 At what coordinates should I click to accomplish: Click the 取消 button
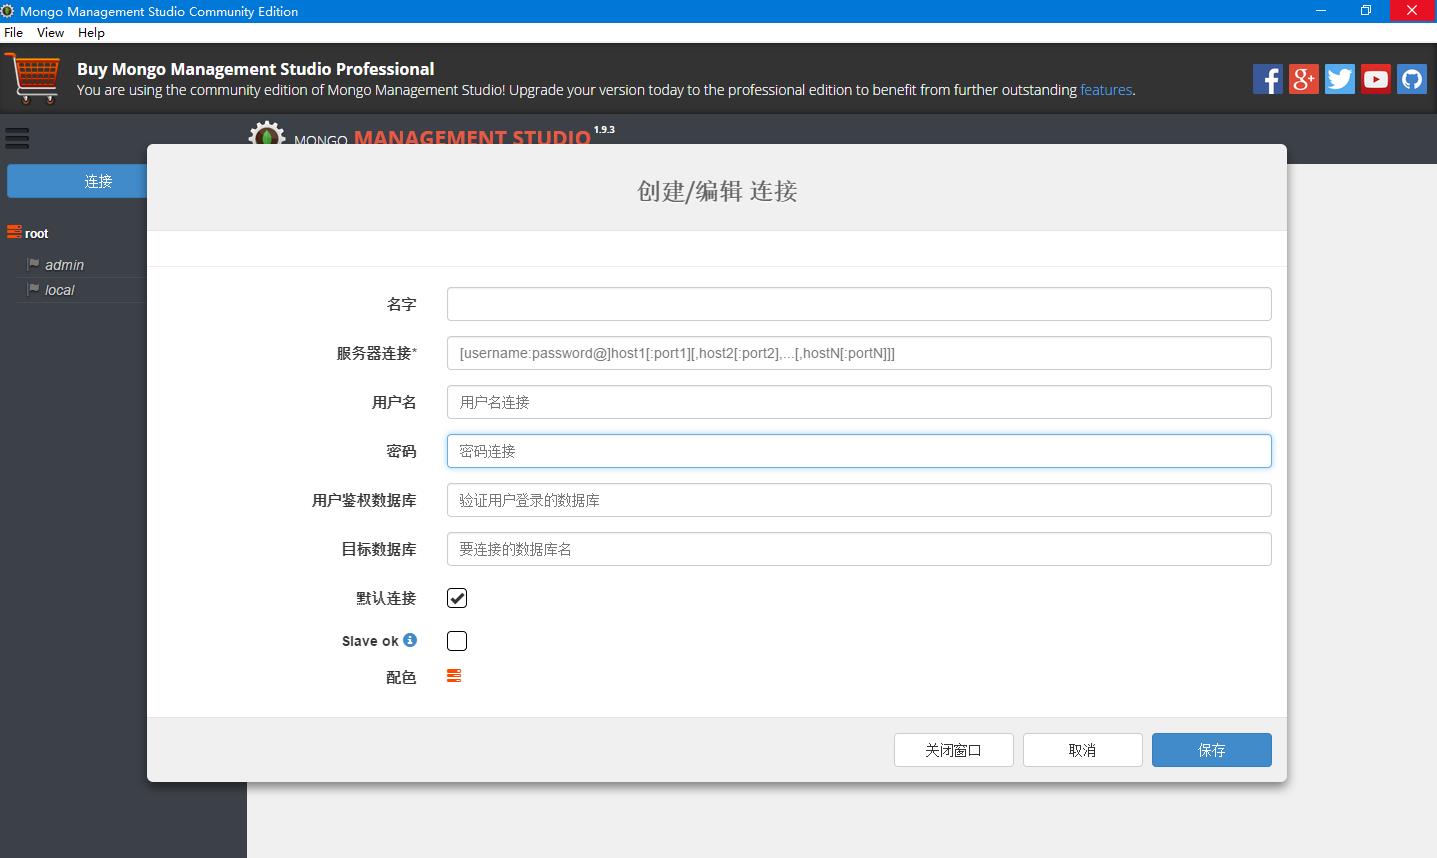tap(1083, 750)
